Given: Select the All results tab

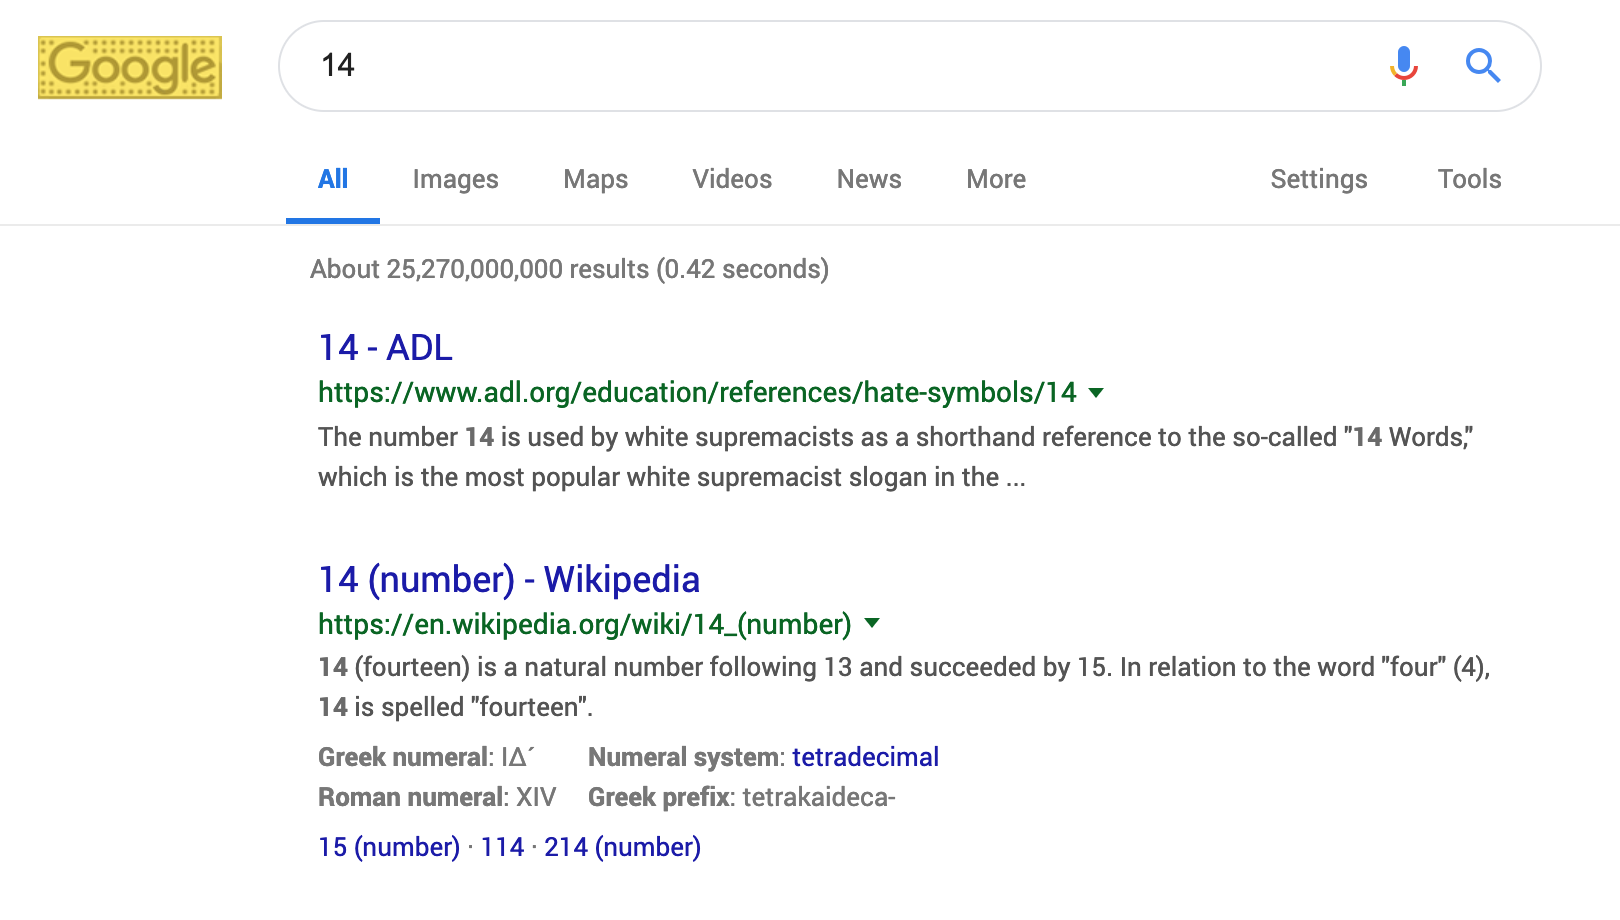Looking at the screenshot, I should click(x=333, y=179).
